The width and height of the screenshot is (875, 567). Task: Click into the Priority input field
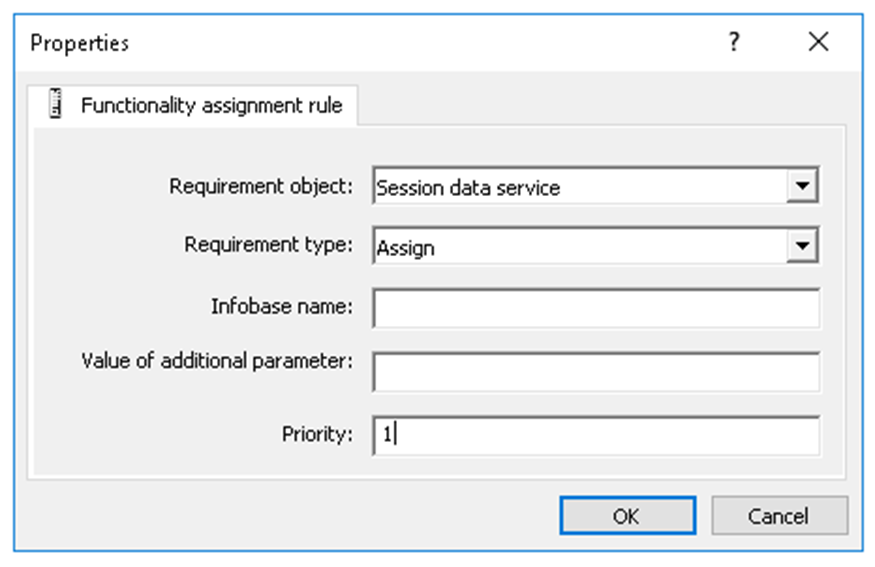pos(595,436)
